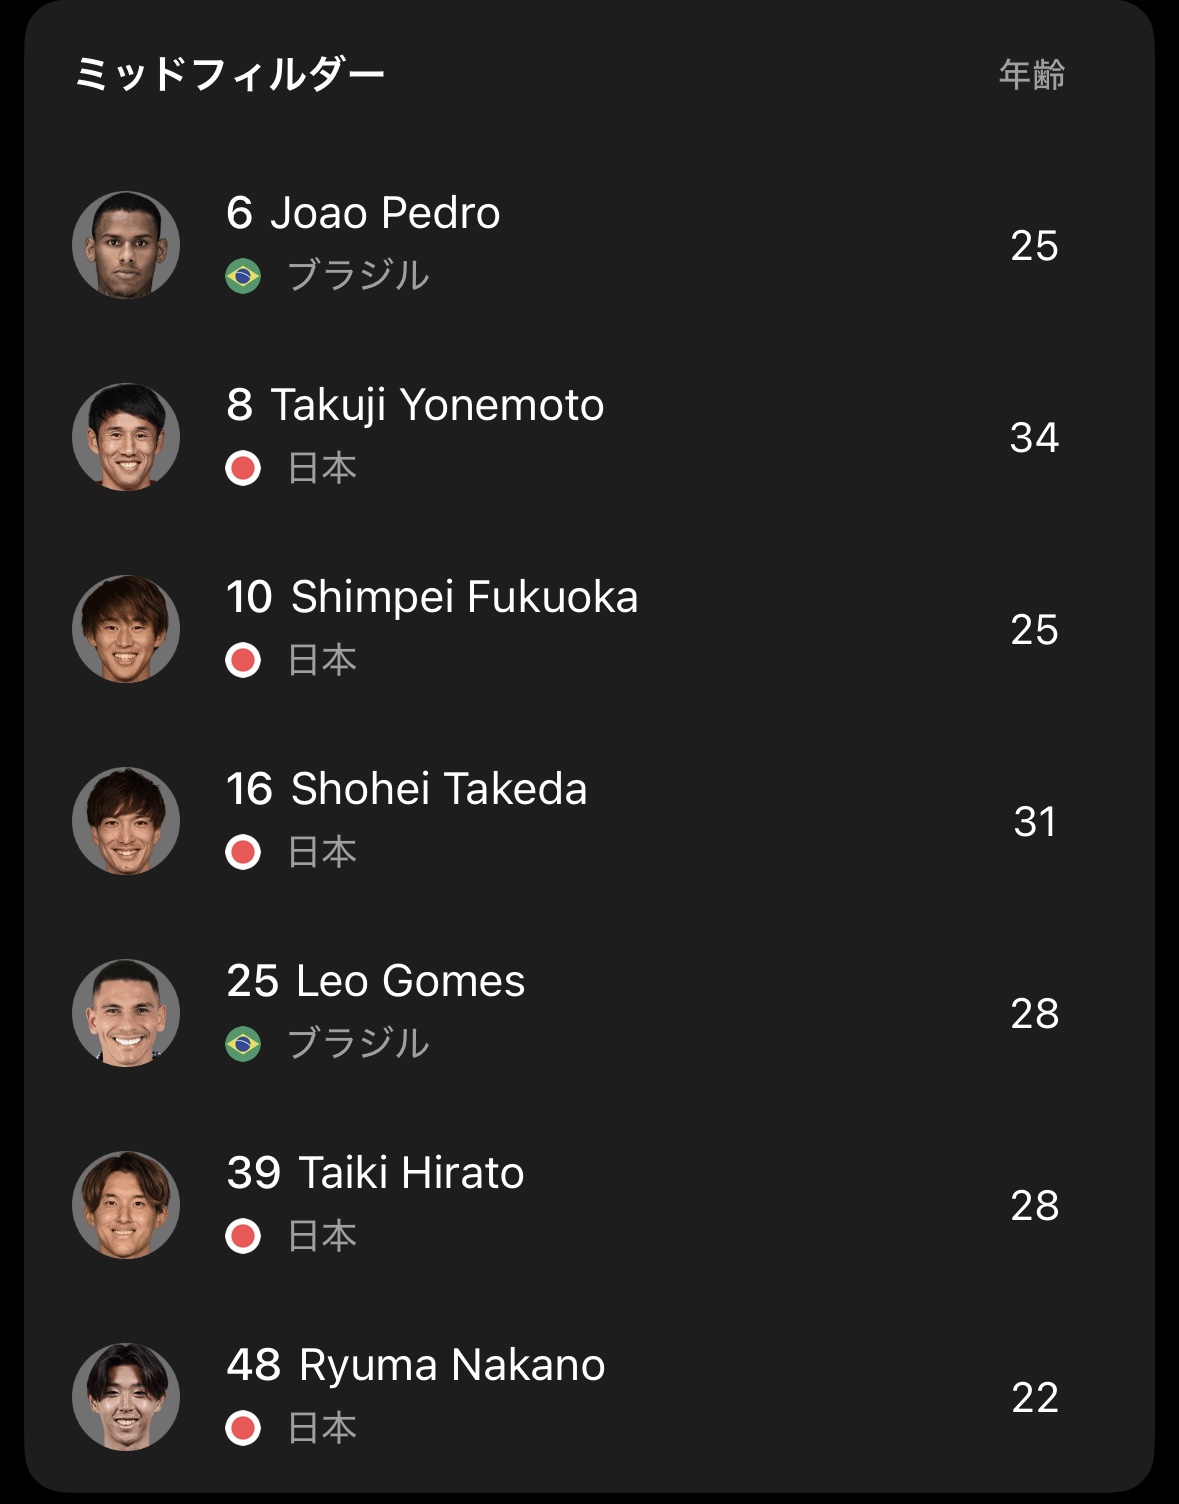Click Japan flag under Ryuma Nakano
The image size is (1179, 1504).
click(x=243, y=1428)
